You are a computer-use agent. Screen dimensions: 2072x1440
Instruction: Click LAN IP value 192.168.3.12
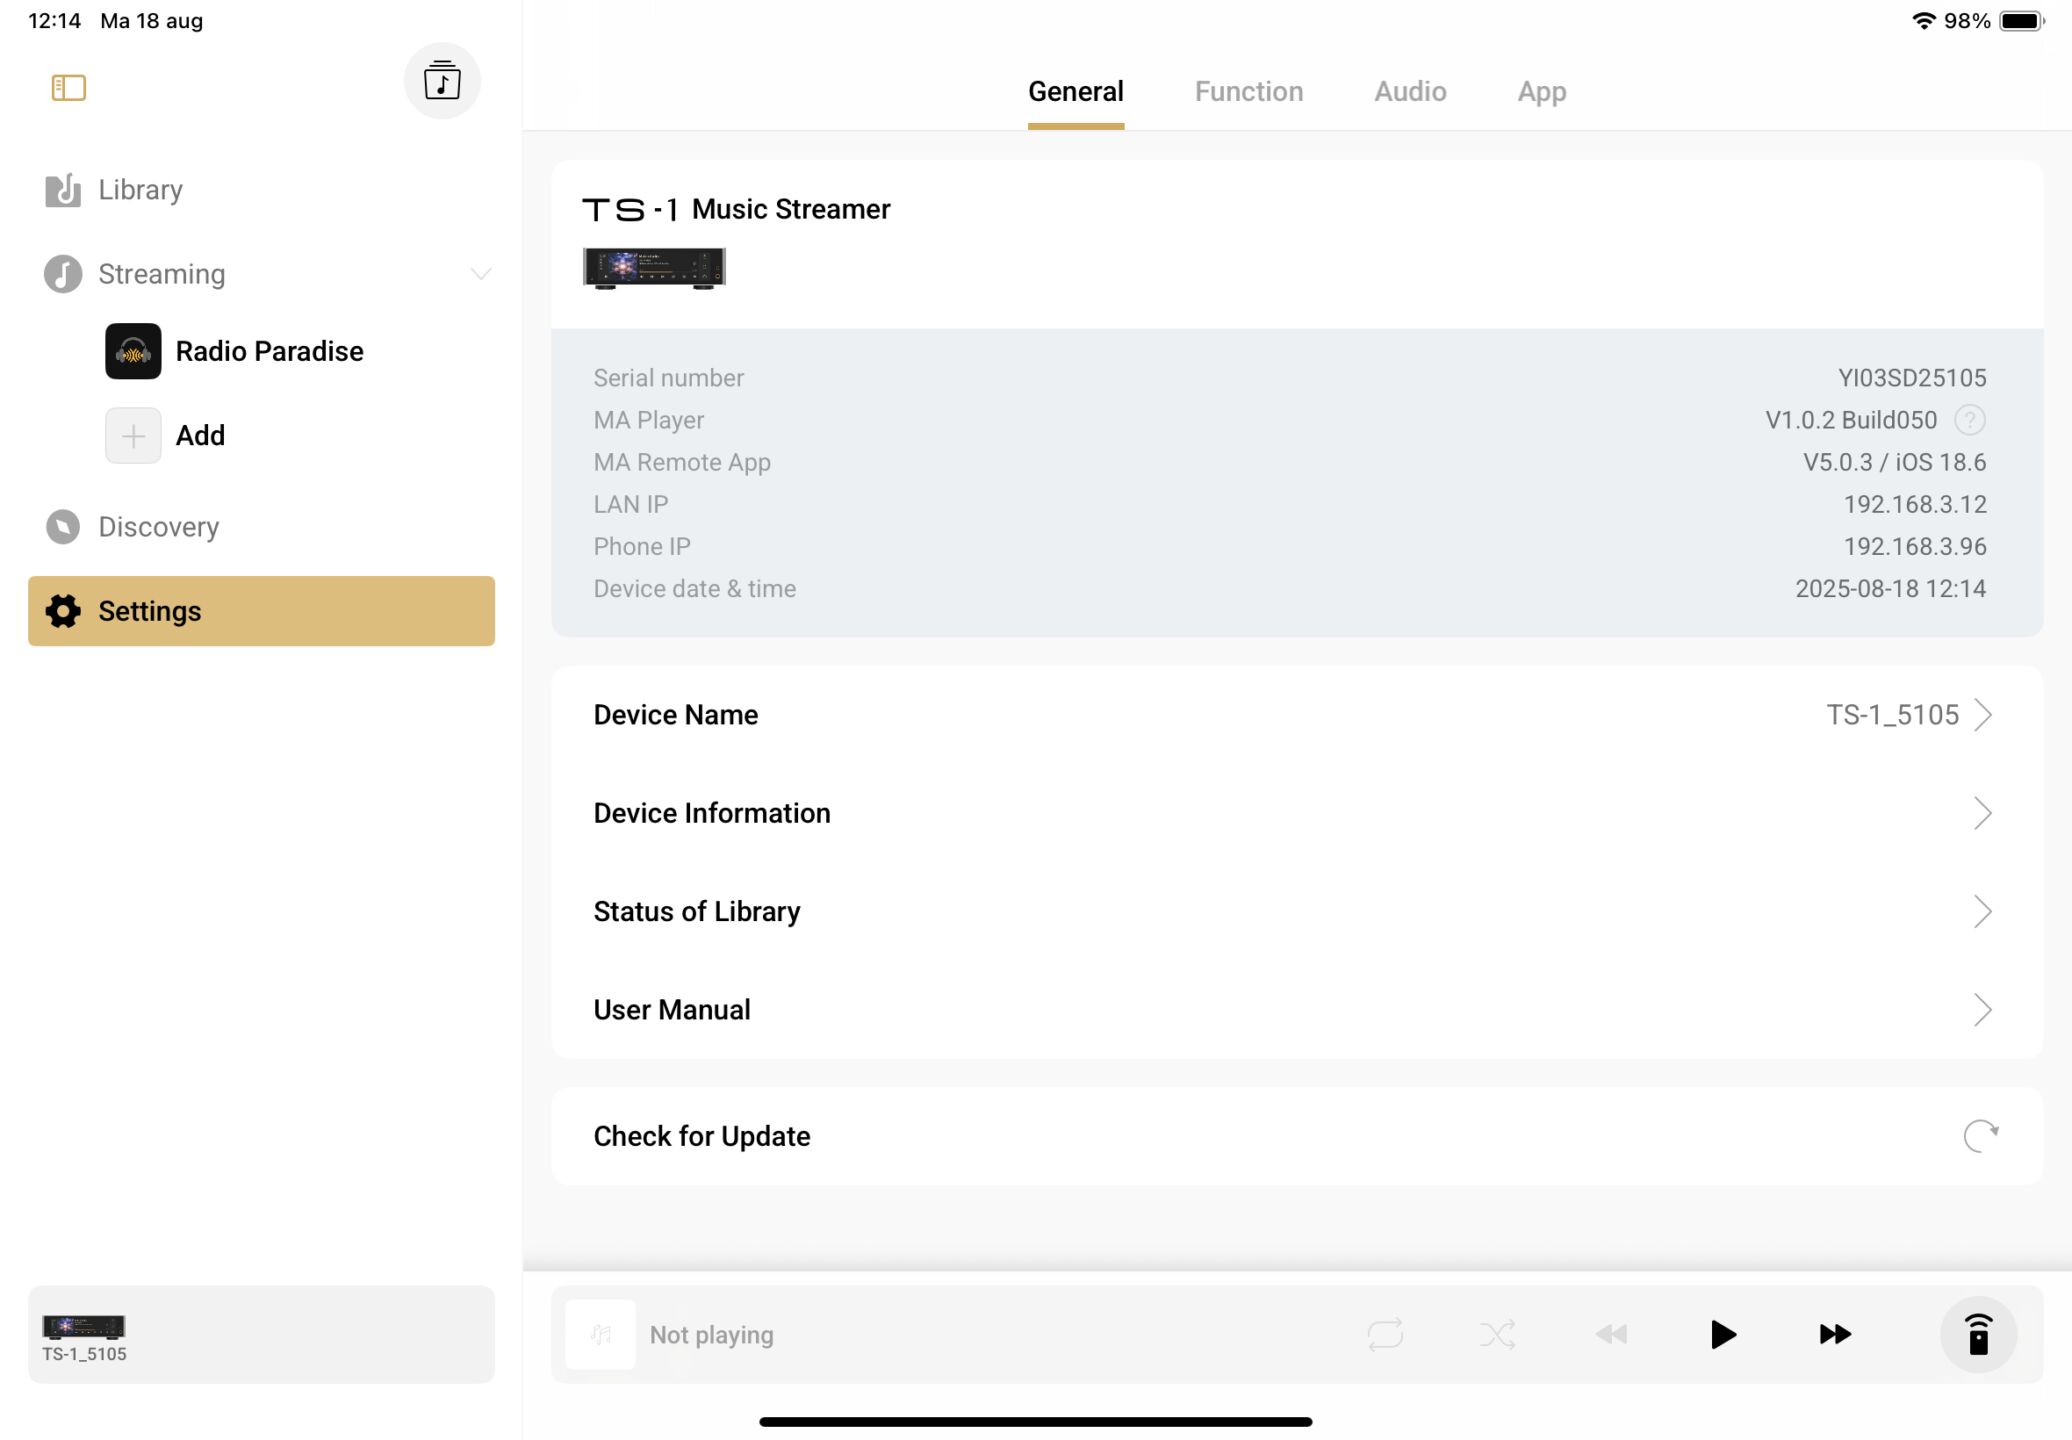(x=1915, y=504)
